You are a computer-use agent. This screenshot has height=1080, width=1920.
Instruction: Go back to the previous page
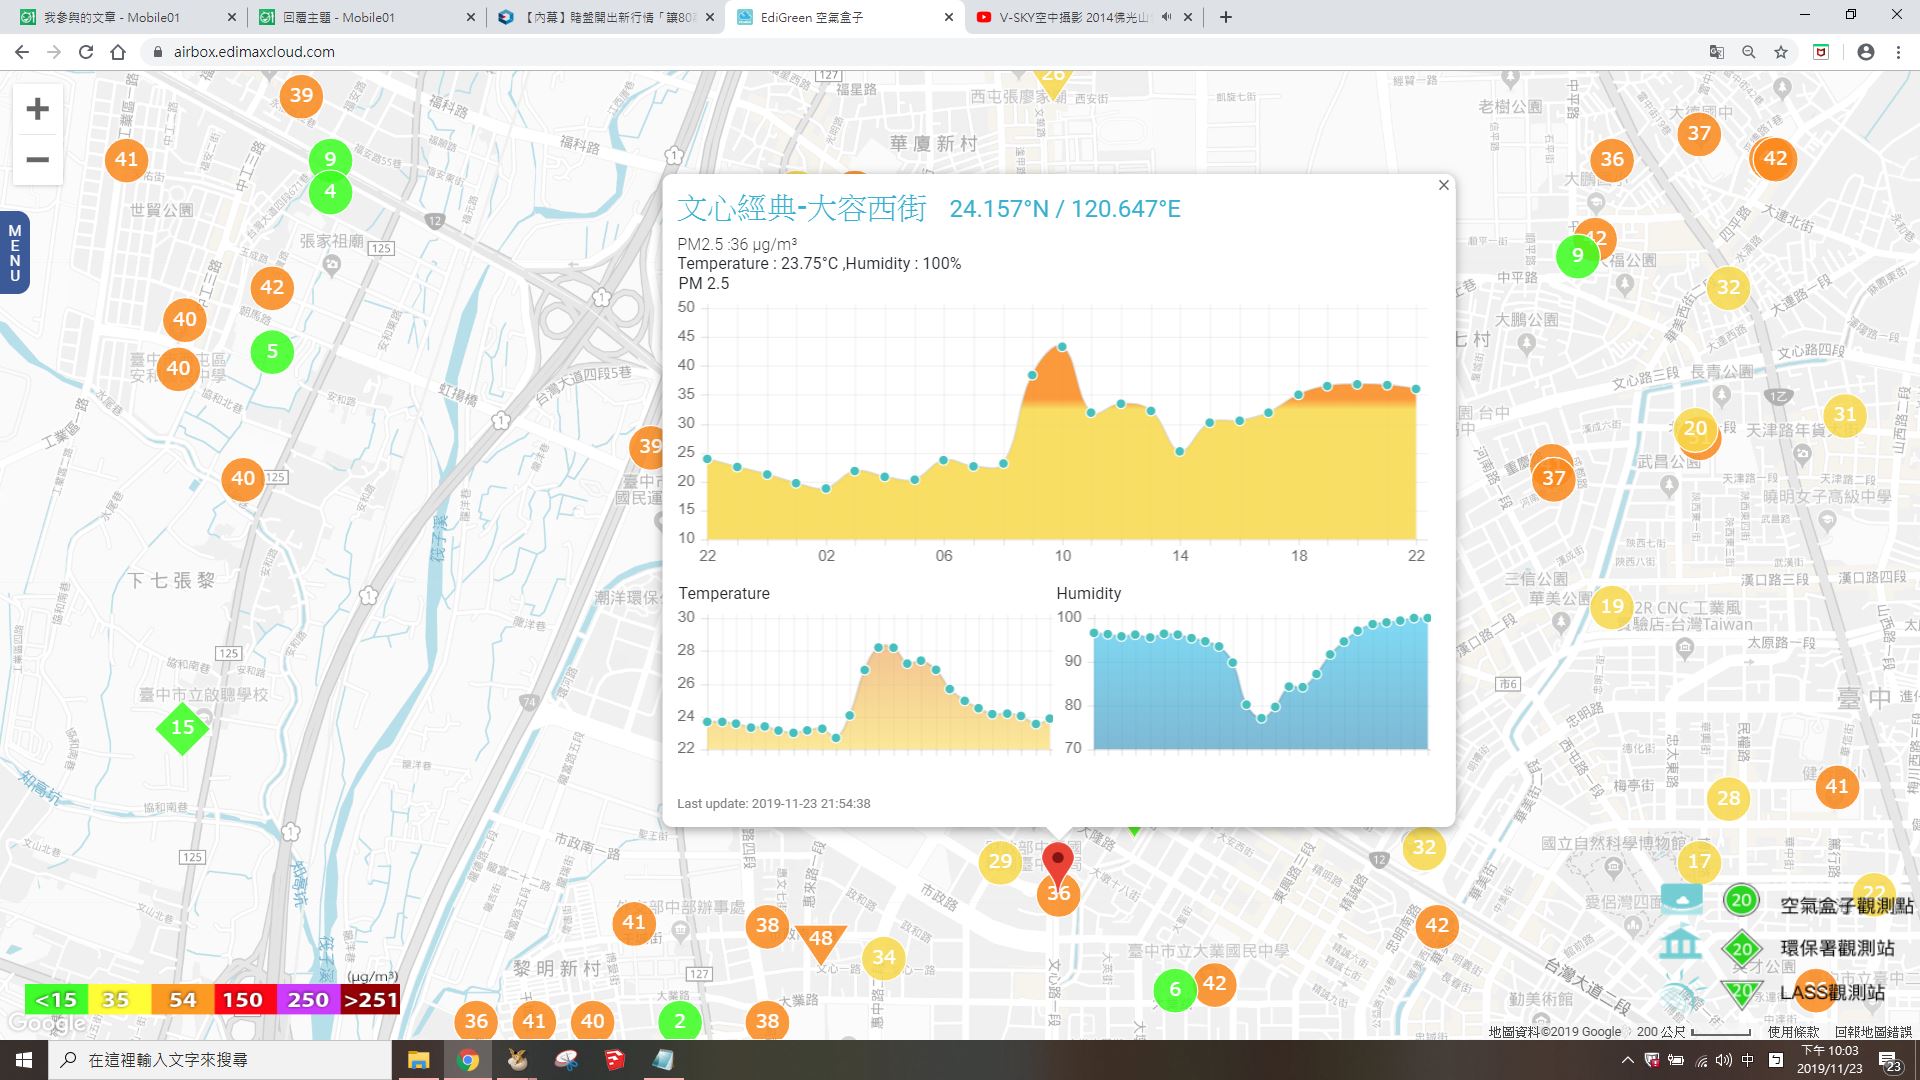click(22, 52)
